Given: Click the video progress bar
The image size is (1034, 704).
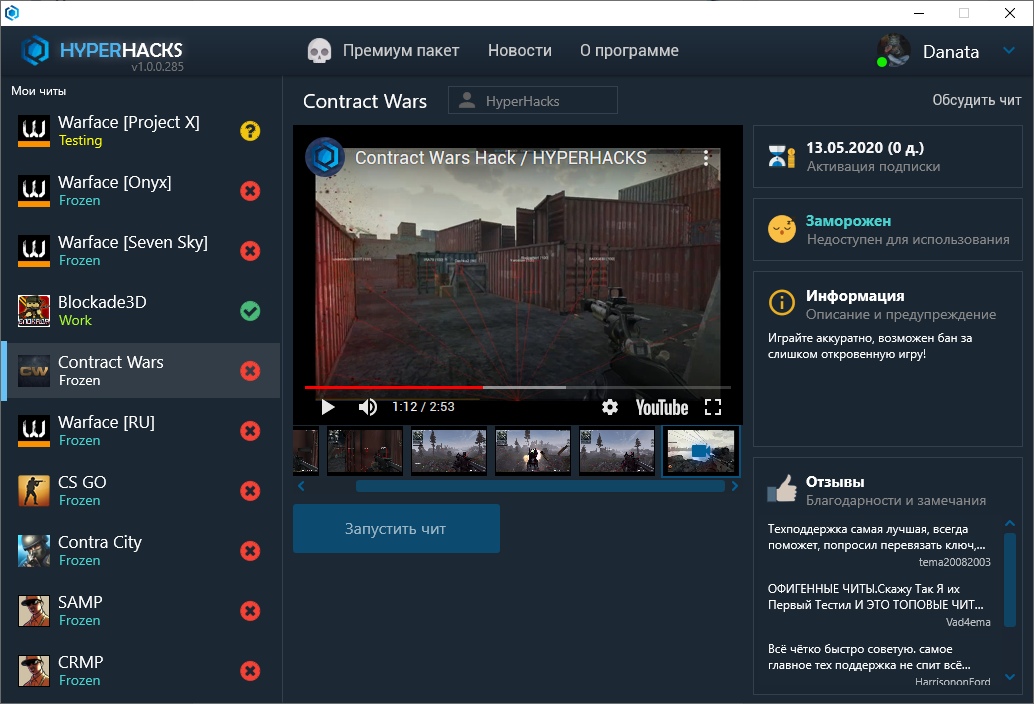Looking at the screenshot, I should click(517, 387).
